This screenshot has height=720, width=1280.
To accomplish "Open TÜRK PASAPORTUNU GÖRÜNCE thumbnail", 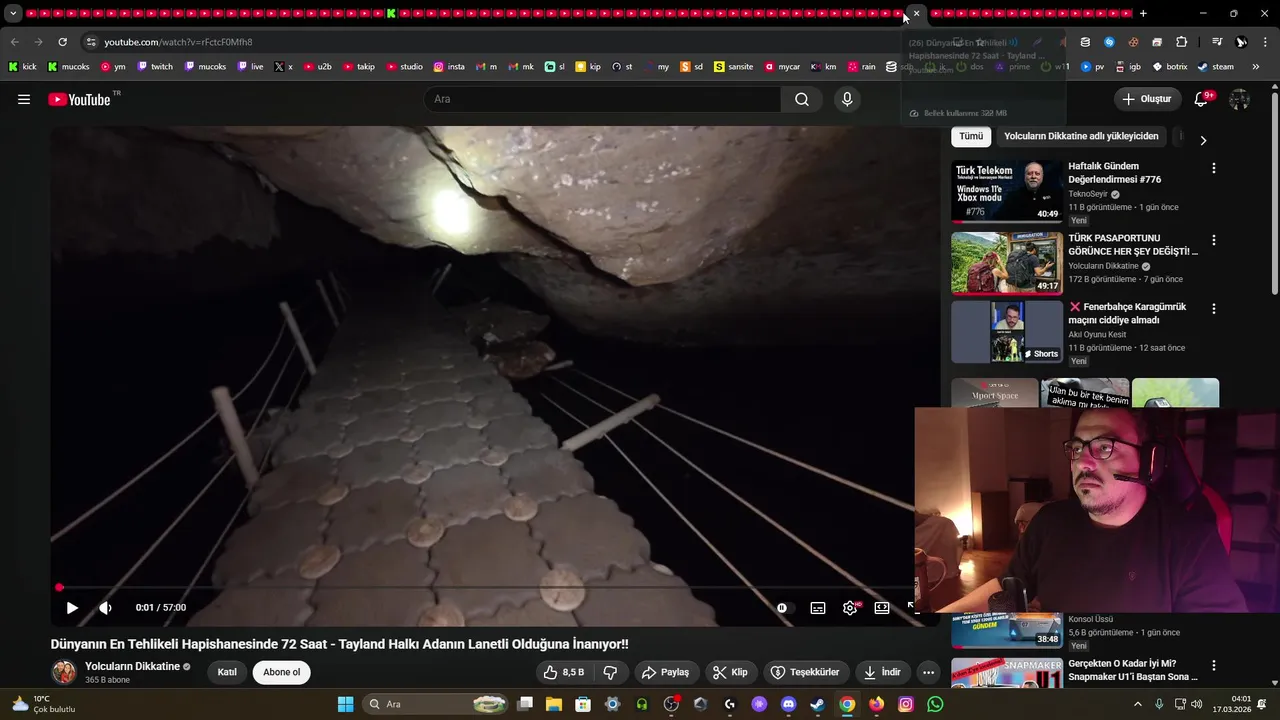I will (1007, 263).
